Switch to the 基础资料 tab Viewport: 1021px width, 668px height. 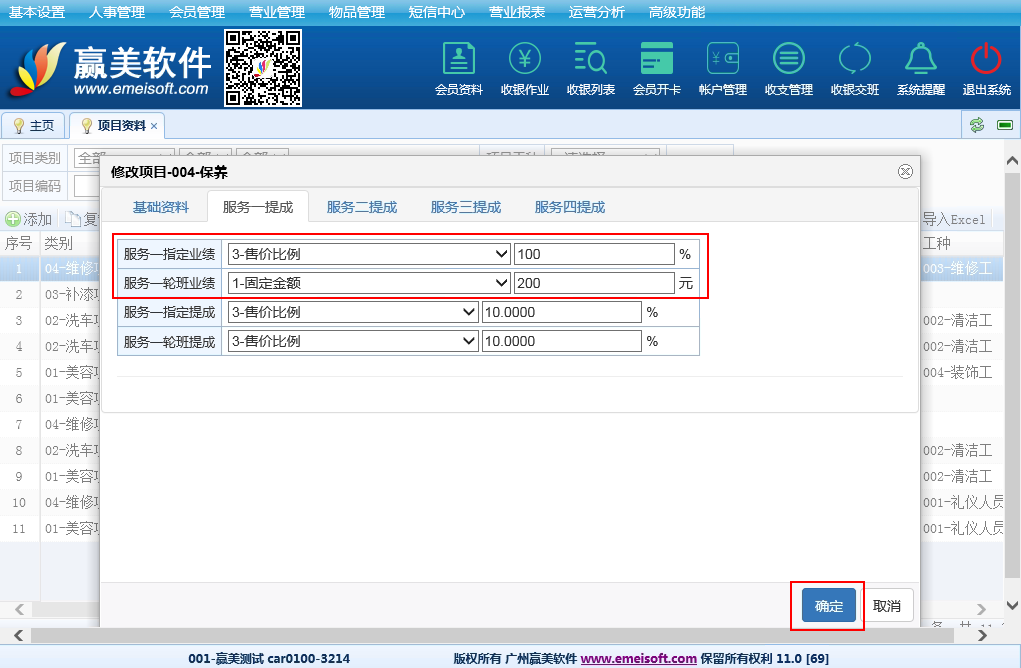coord(161,207)
